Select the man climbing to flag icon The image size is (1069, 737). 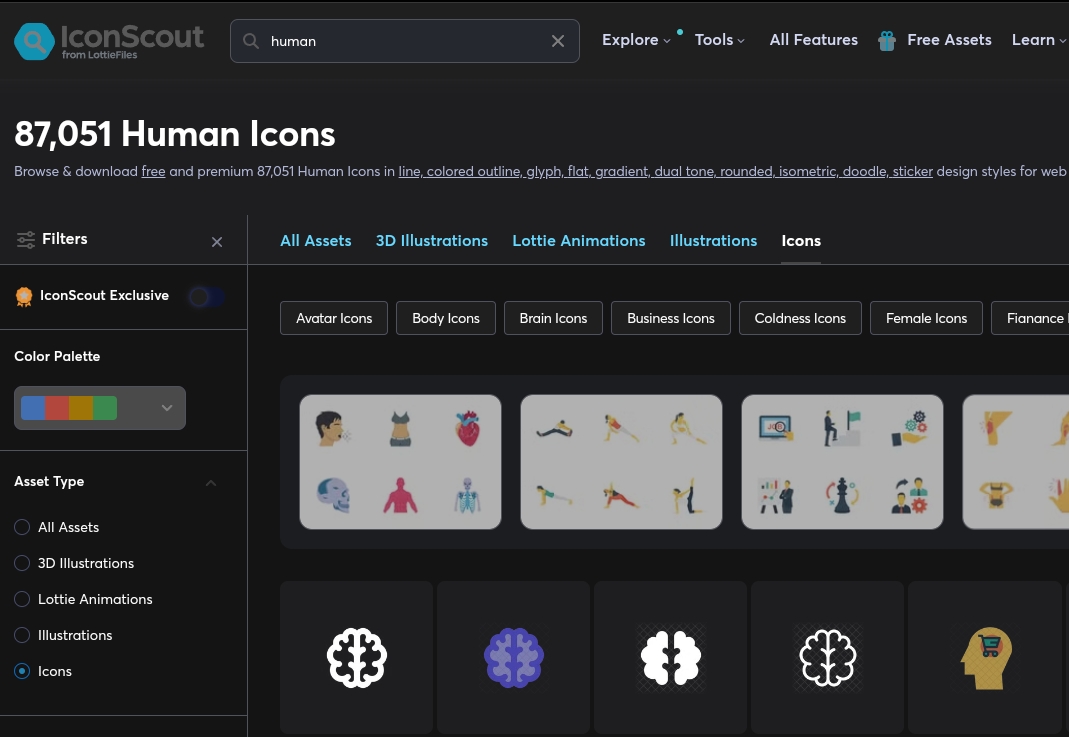tap(842, 428)
